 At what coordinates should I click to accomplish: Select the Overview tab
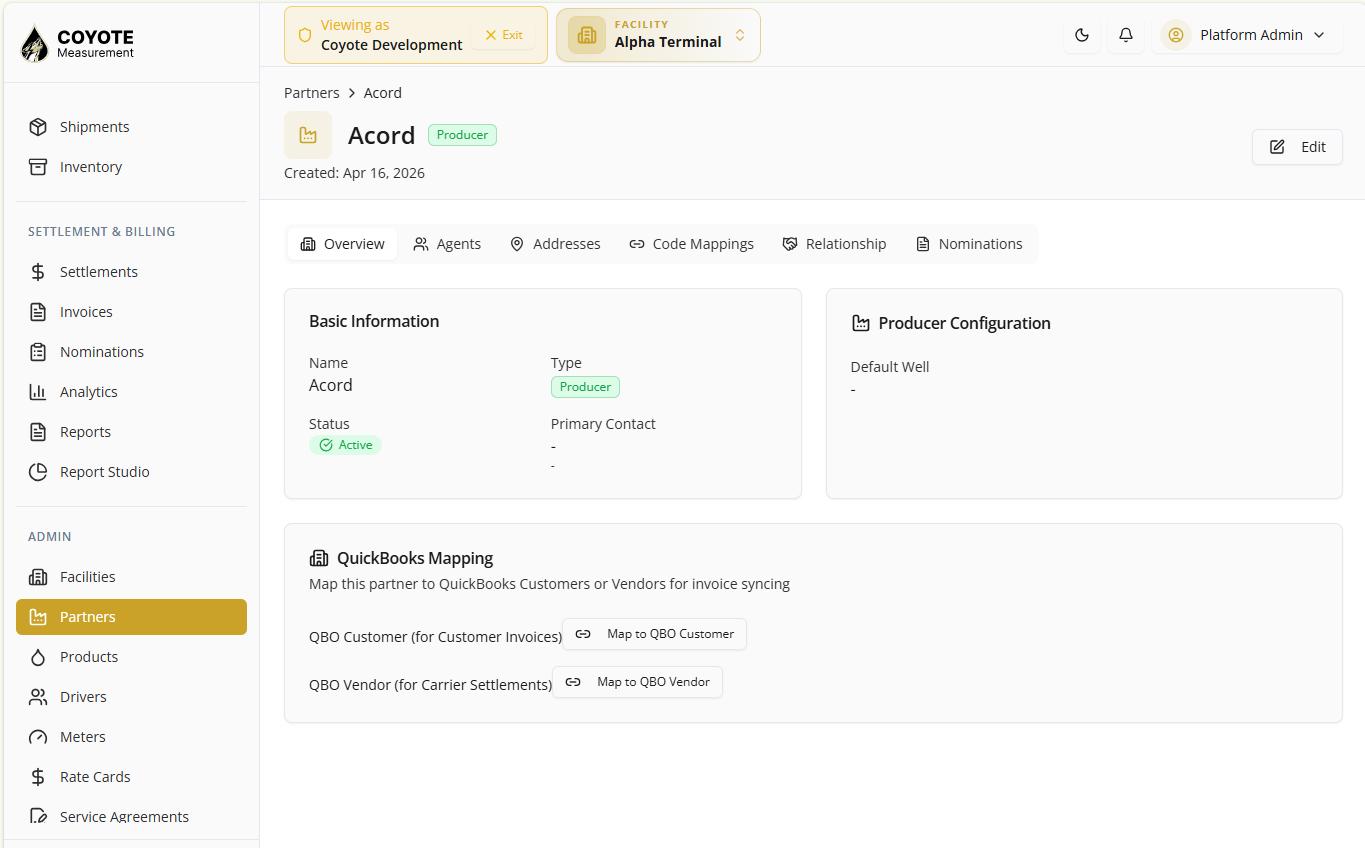pos(343,244)
